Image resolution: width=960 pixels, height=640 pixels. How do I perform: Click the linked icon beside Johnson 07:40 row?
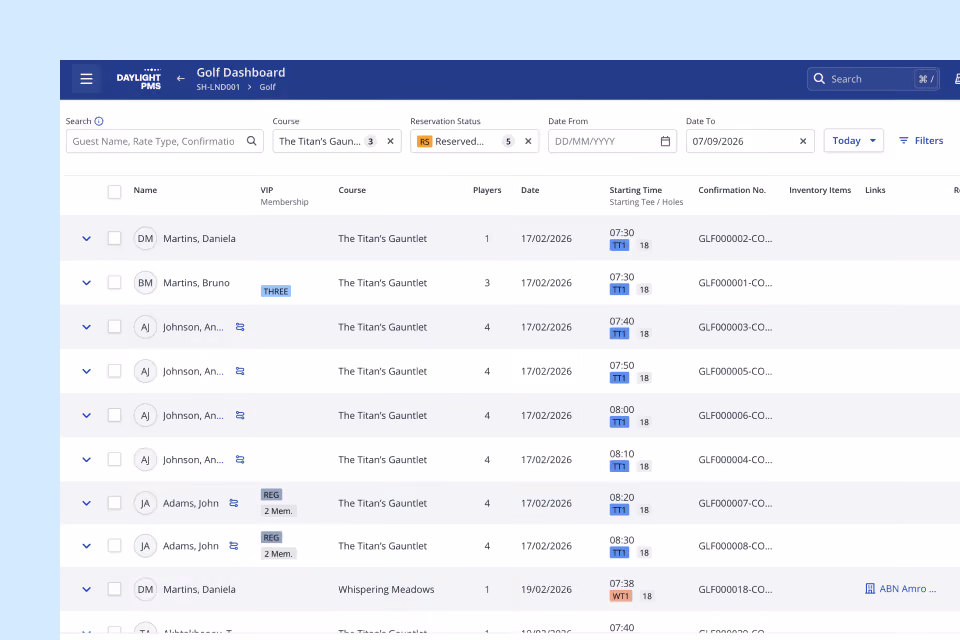coord(240,327)
